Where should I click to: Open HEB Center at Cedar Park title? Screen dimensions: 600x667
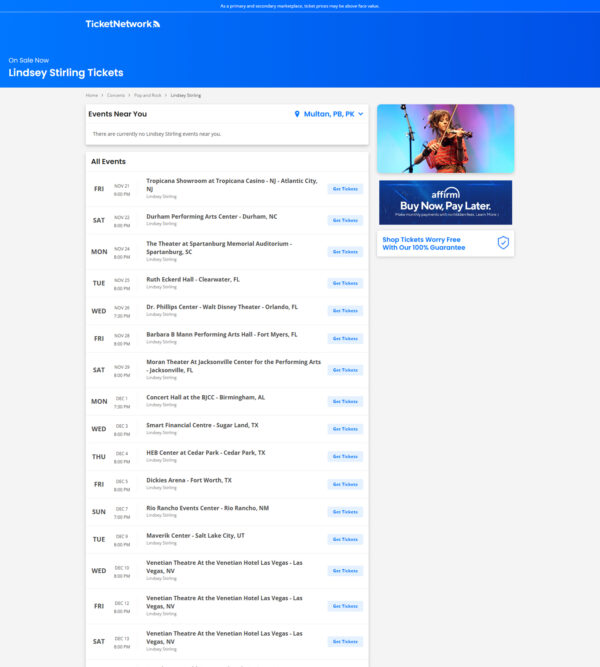(x=206, y=453)
